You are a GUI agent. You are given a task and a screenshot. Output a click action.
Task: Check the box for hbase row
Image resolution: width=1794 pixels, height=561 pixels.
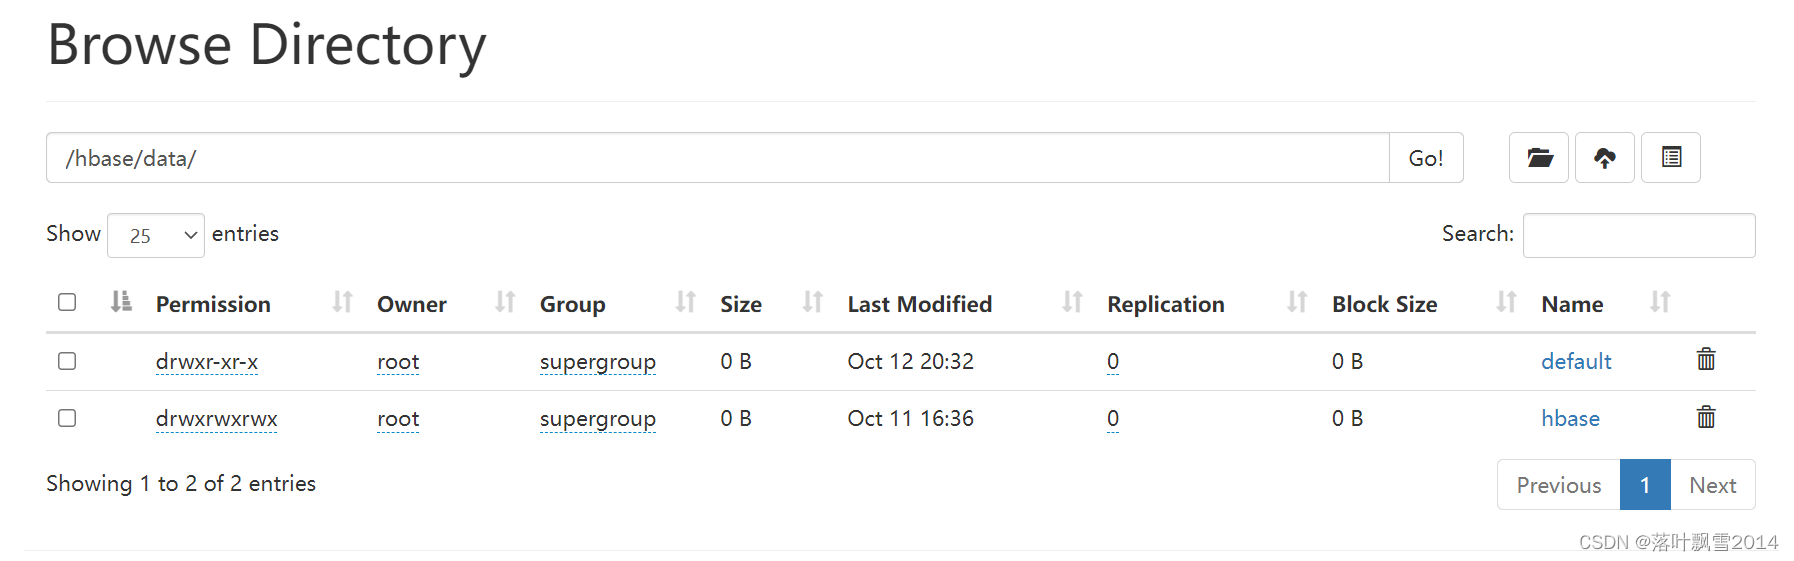tap(67, 418)
